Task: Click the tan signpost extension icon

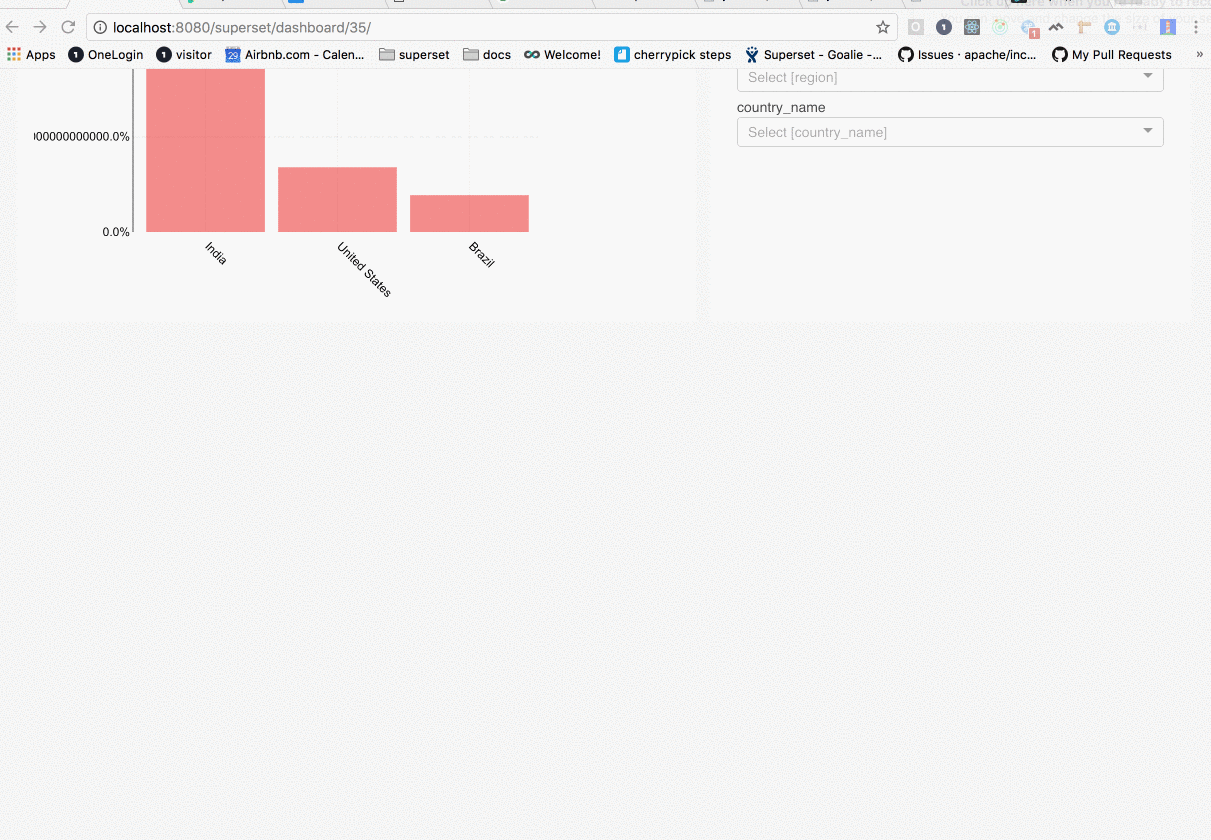Action: click(x=1084, y=27)
